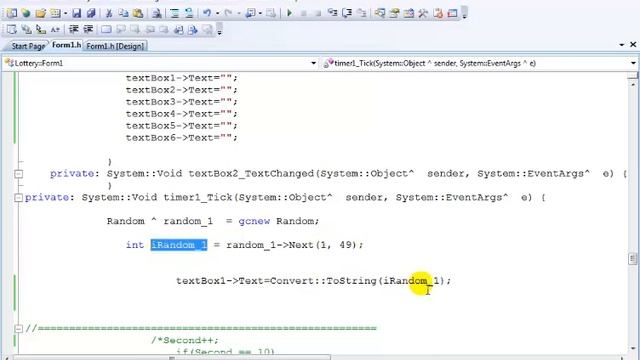Switch to the Form1.h [Design] tab

pyautogui.click(x=115, y=46)
